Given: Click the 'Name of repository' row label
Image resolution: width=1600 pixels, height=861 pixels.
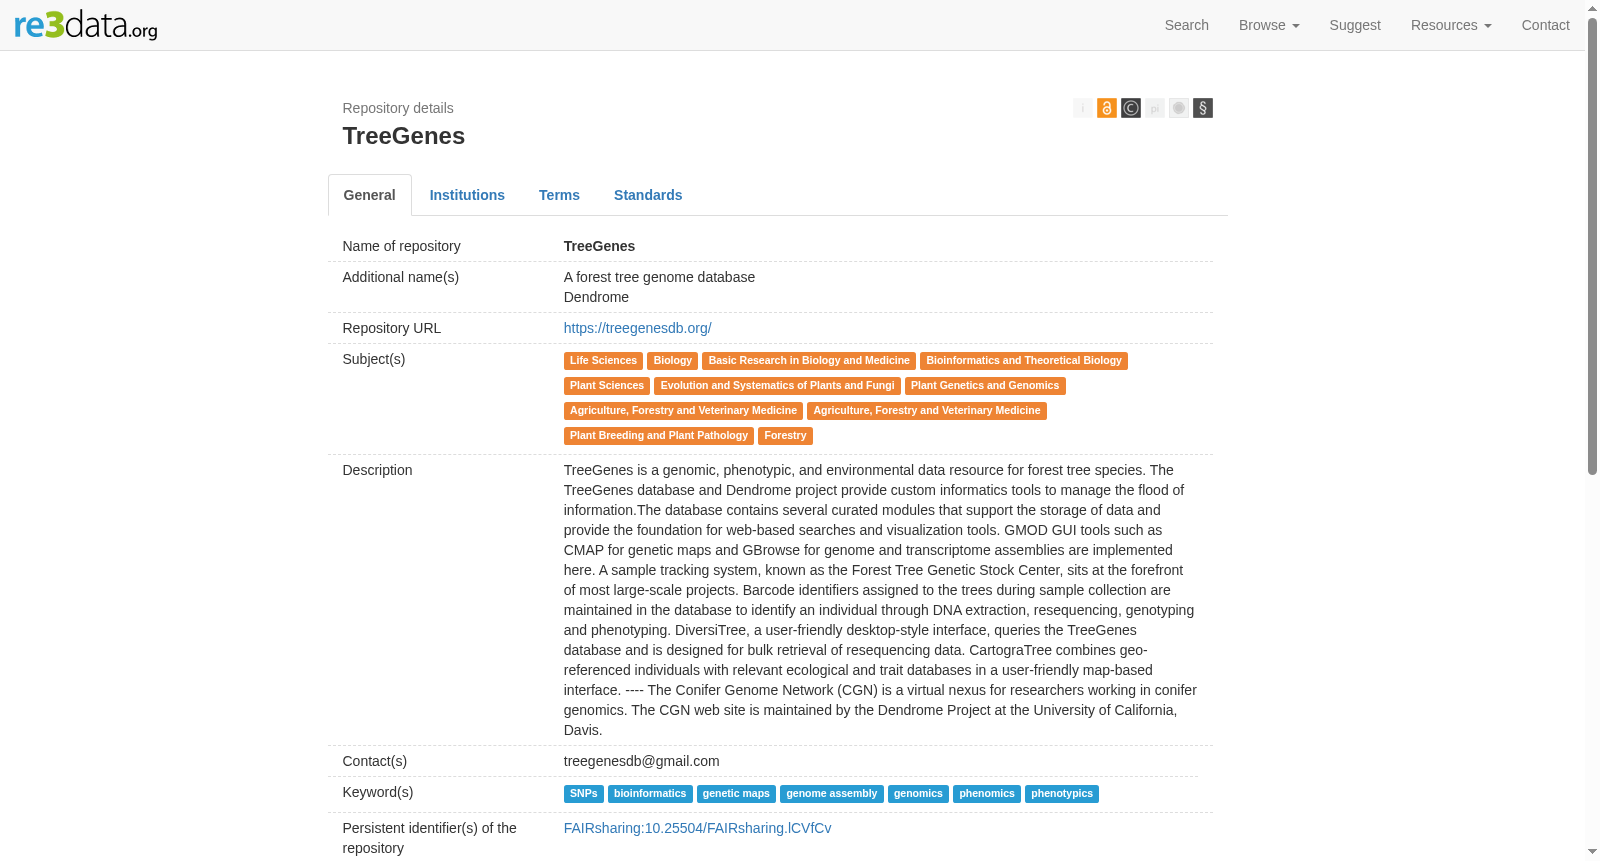Looking at the screenshot, I should pos(402,246).
